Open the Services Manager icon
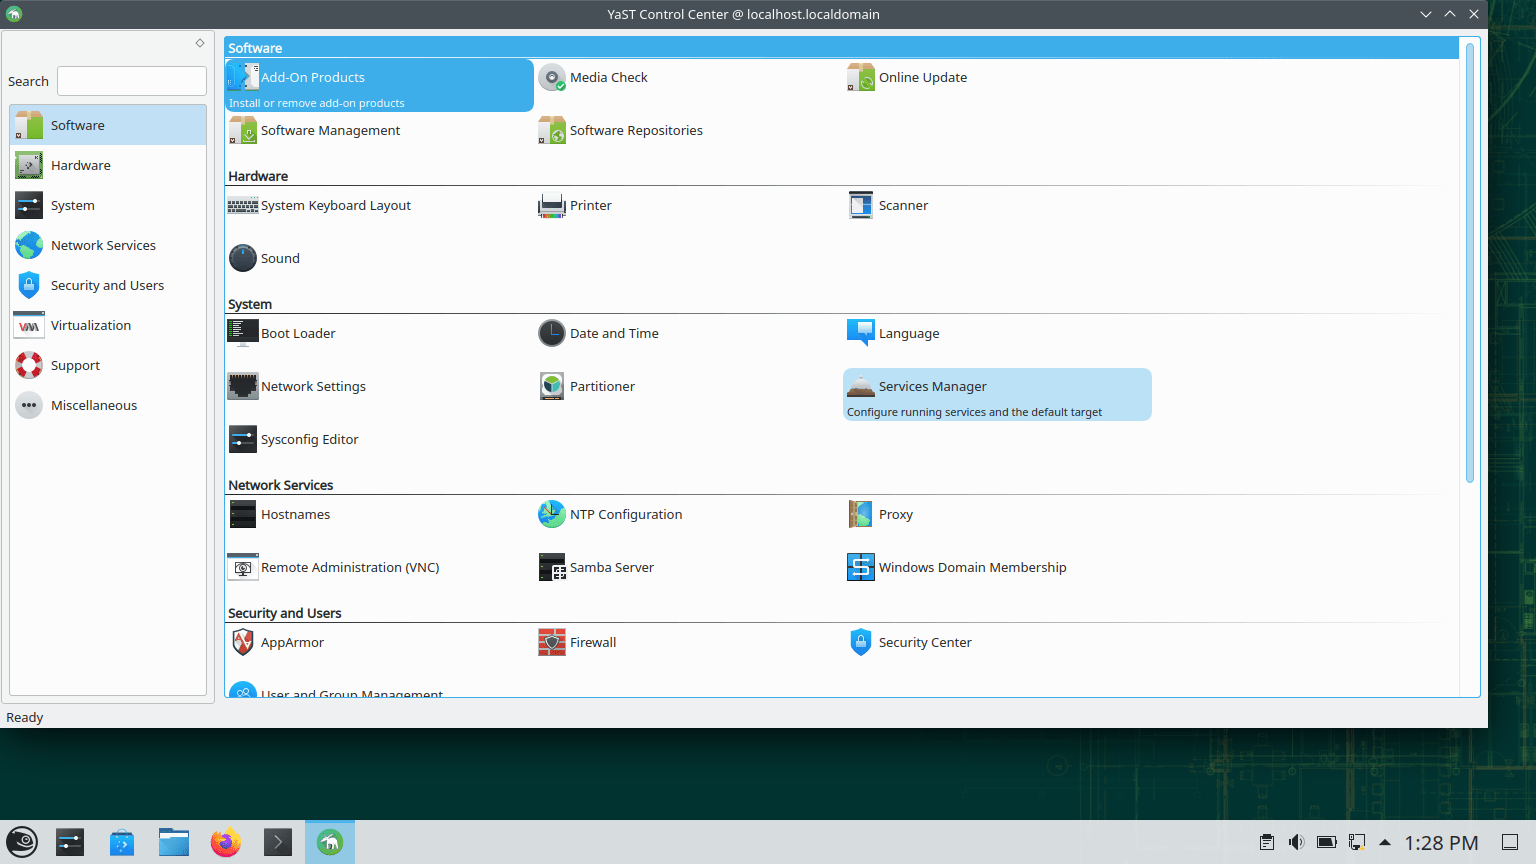 (x=861, y=386)
